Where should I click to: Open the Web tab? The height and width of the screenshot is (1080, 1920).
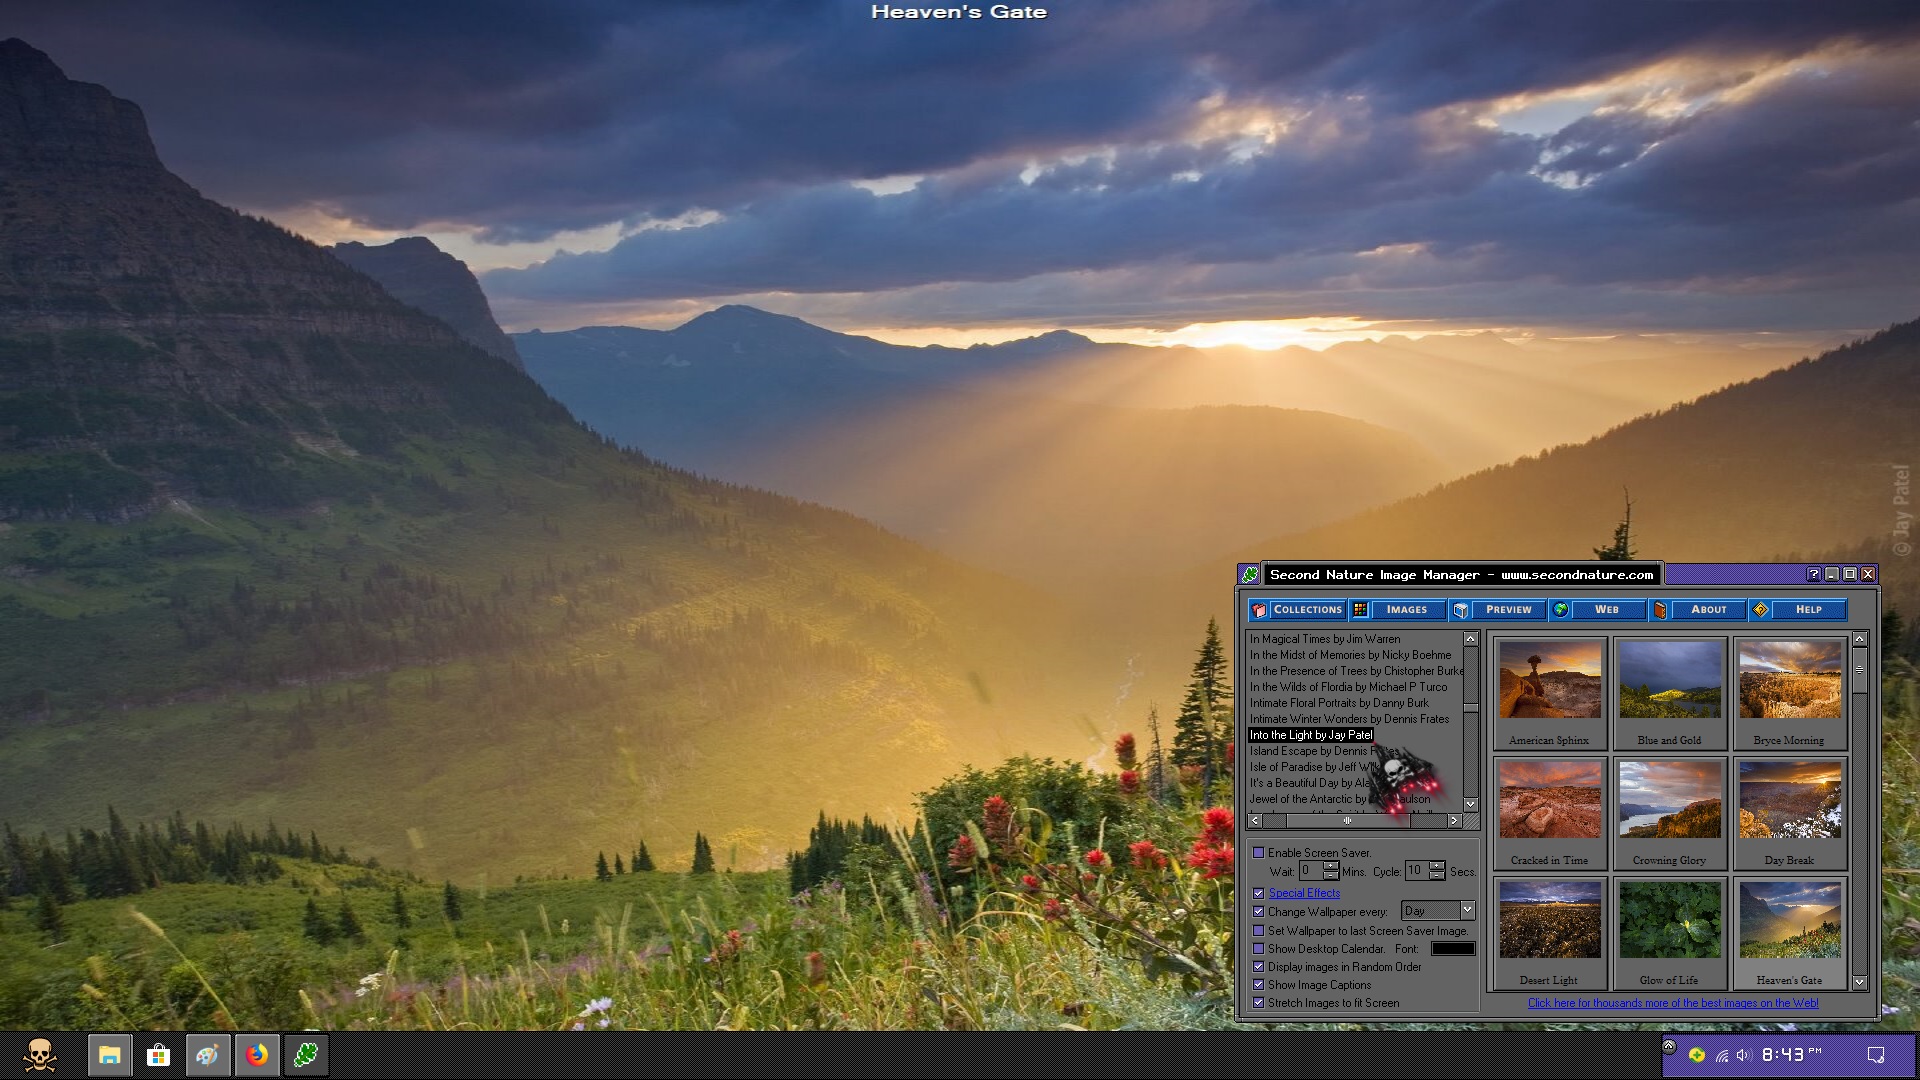coord(1598,610)
